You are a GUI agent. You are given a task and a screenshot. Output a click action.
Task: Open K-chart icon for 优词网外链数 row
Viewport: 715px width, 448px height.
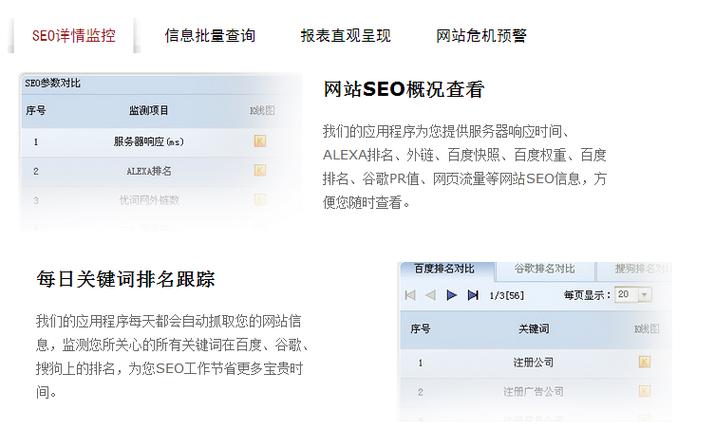click(x=260, y=199)
